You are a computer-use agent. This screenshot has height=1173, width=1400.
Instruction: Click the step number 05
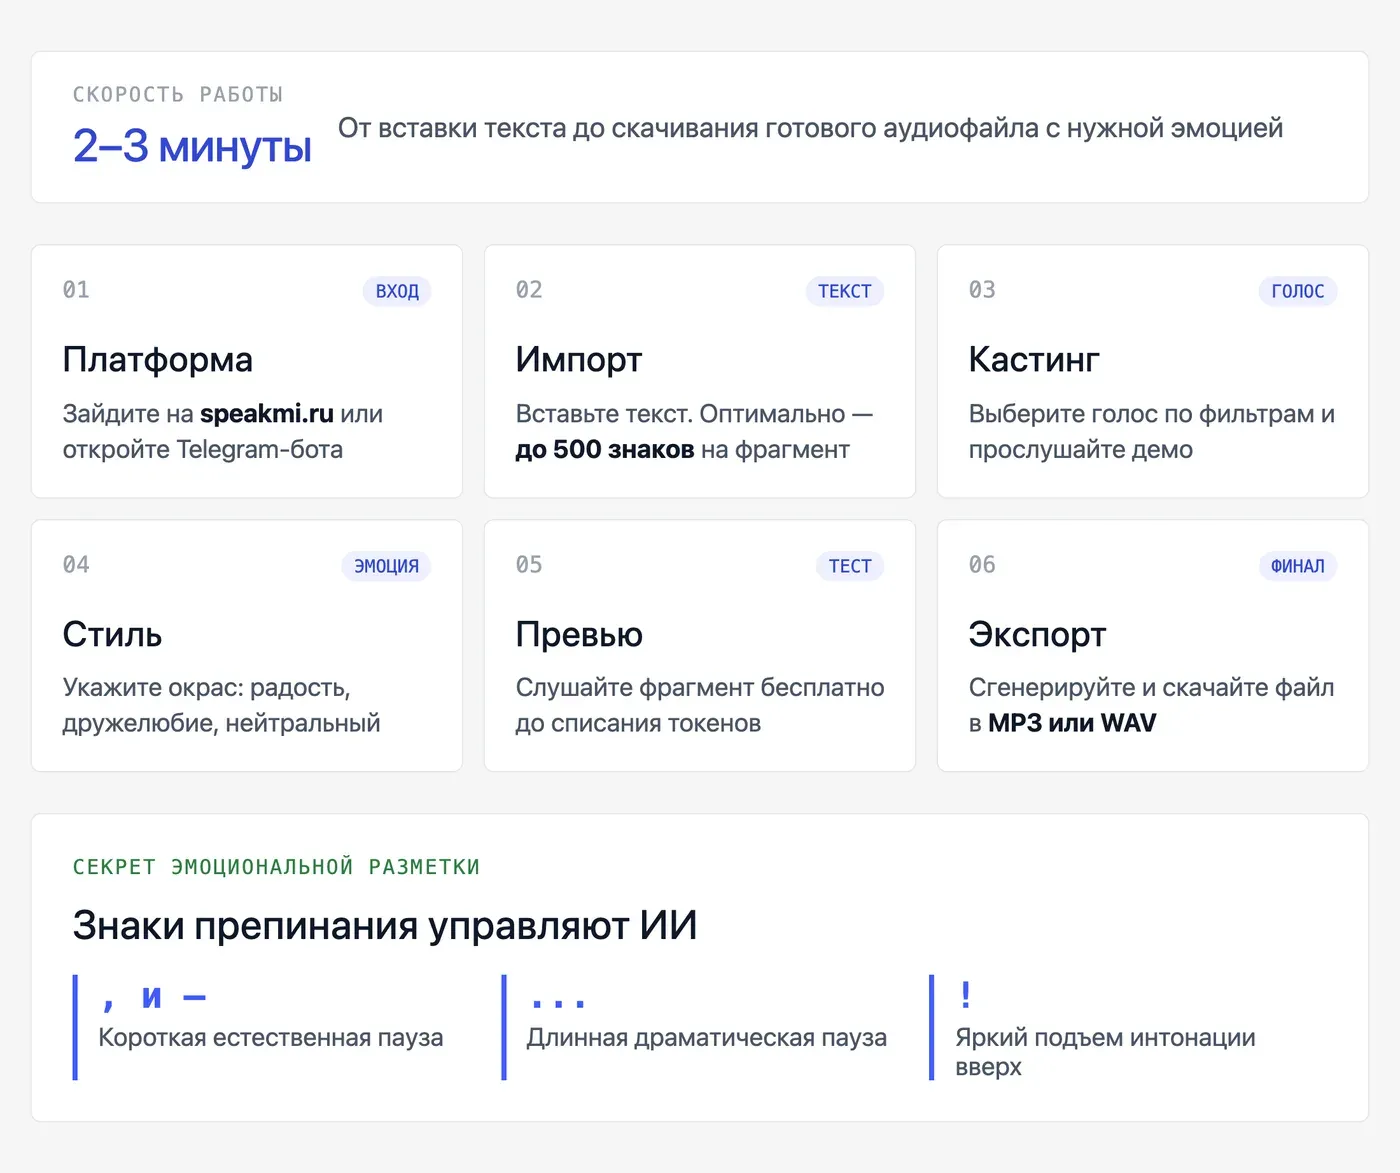coord(529,565)
